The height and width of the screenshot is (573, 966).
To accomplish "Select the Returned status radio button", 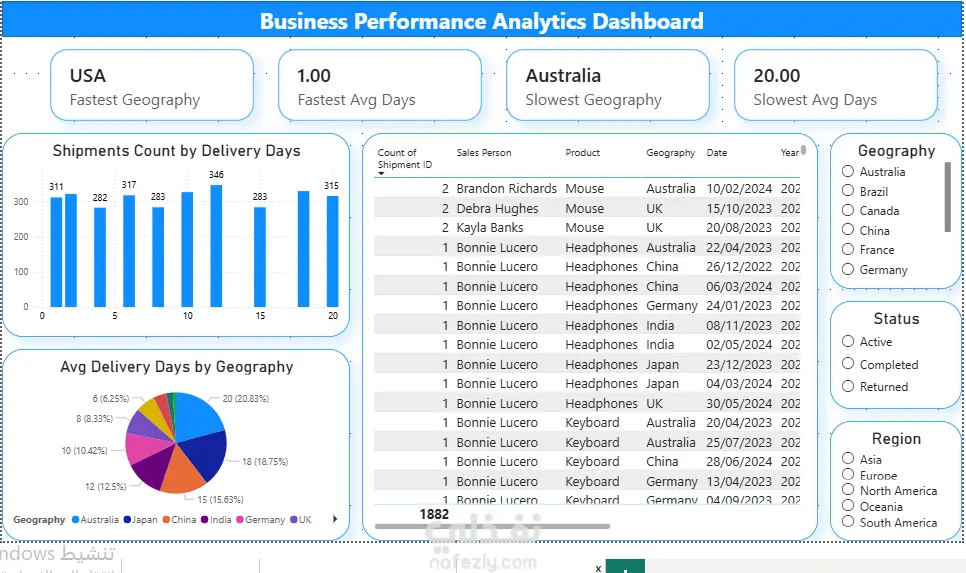I will [848, 386].
